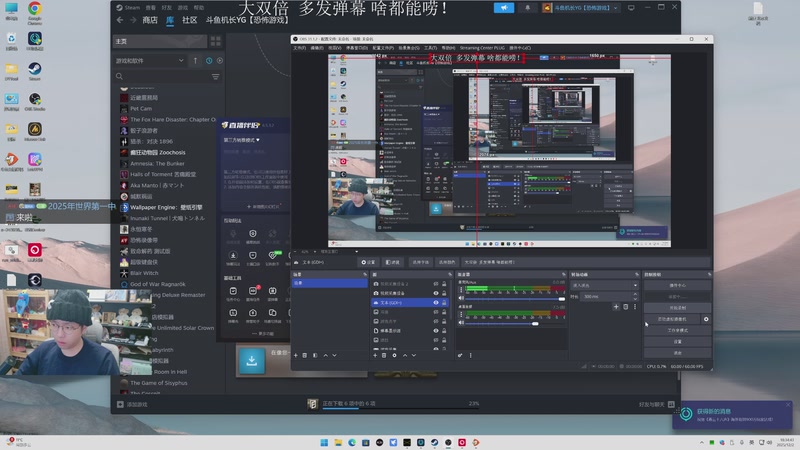Unlock the 文本 (GDI+) source
This screenshot has width=800, height=450.
tap(444, 303)
